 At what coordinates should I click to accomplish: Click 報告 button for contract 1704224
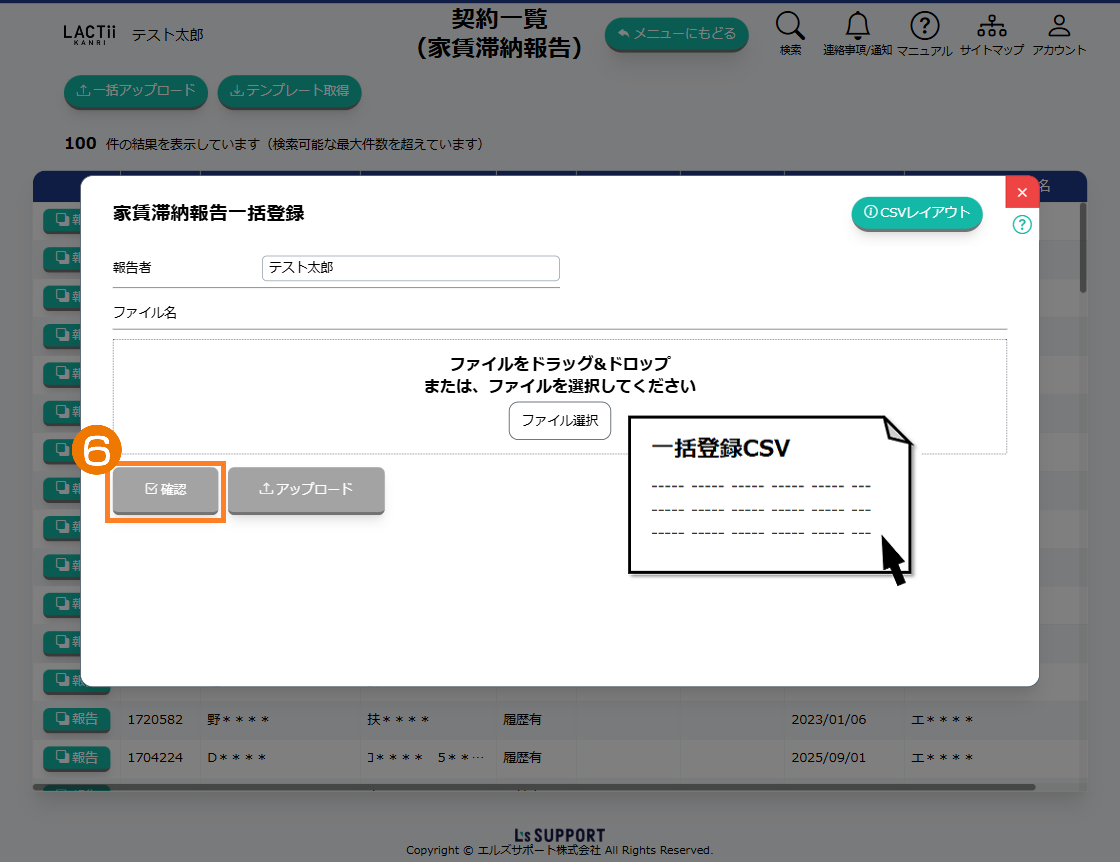click(x=77, y=757)
